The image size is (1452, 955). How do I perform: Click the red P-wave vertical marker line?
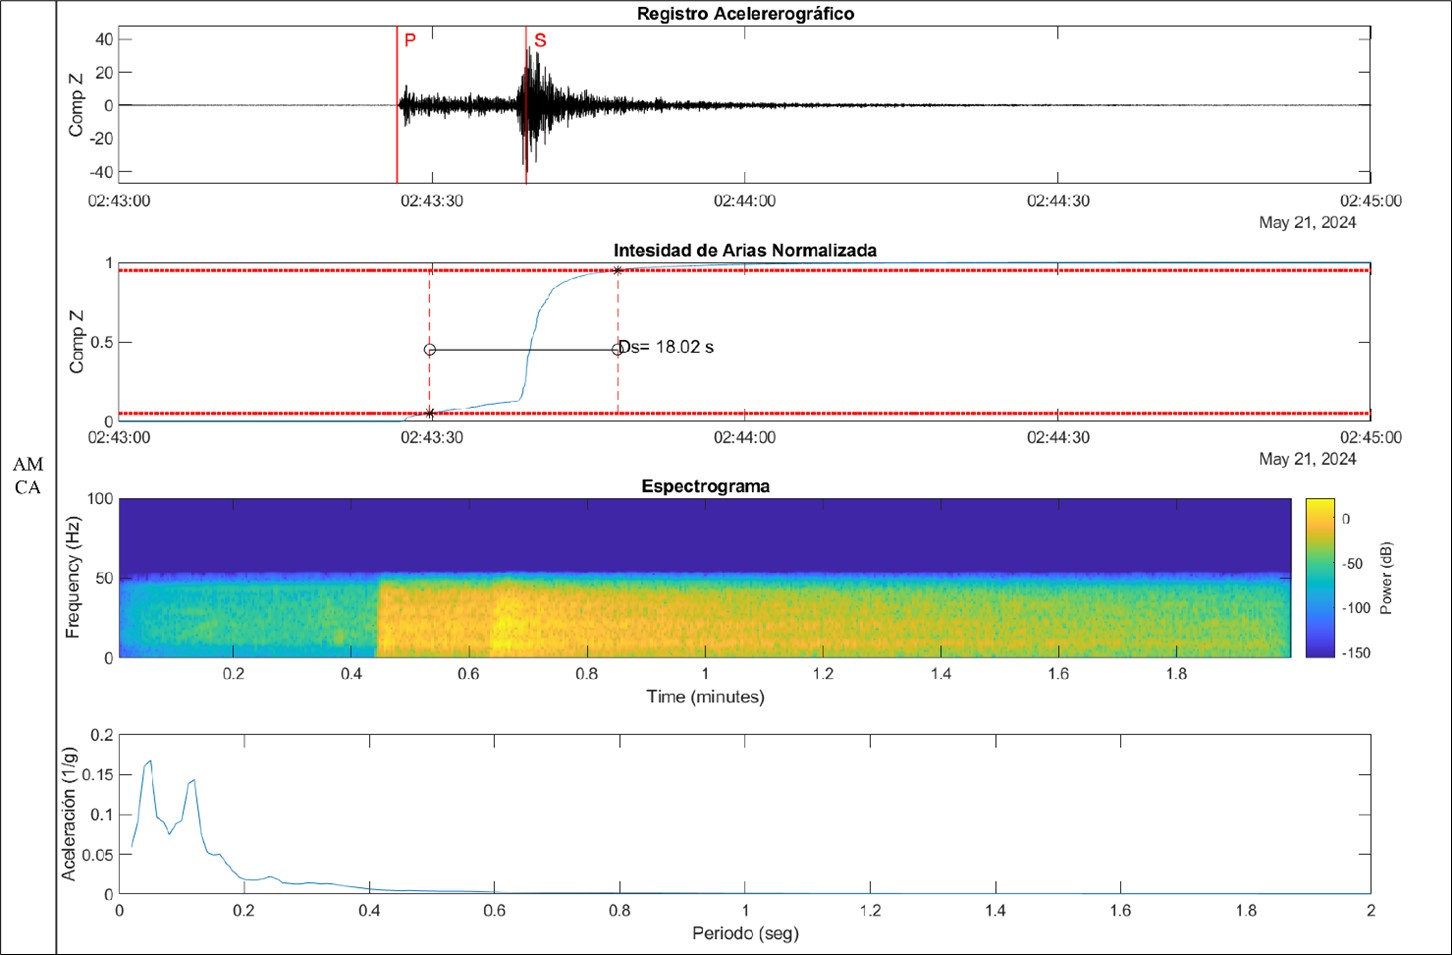click(397, 105)
